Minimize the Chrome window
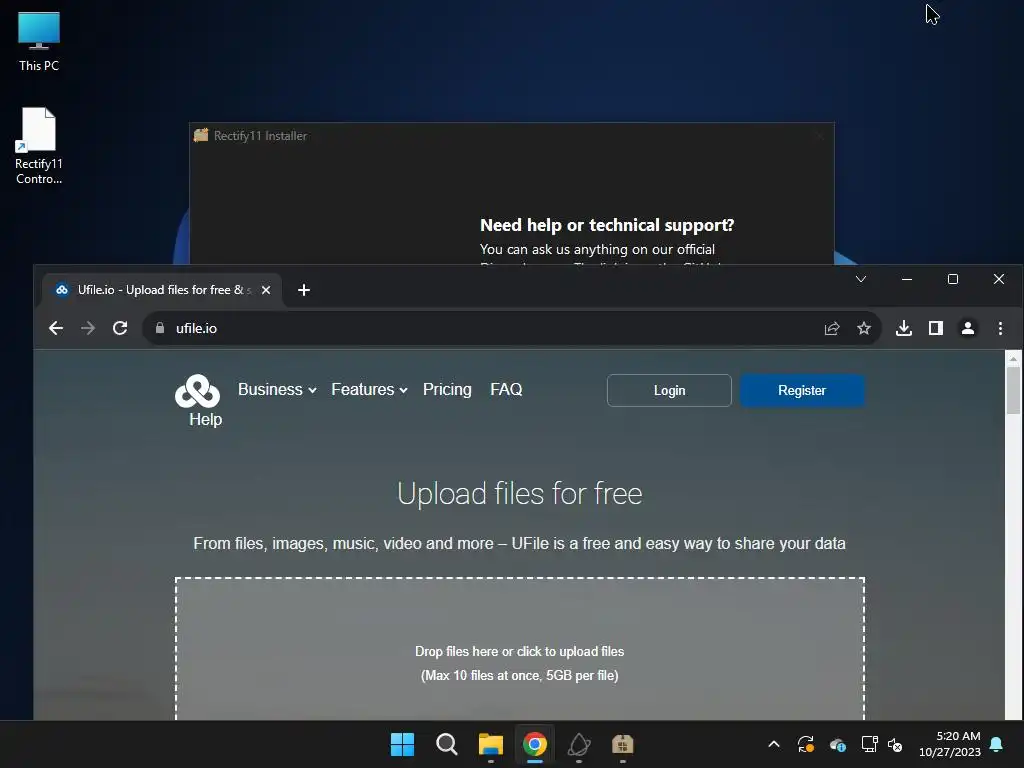 [x=906, y=280]
